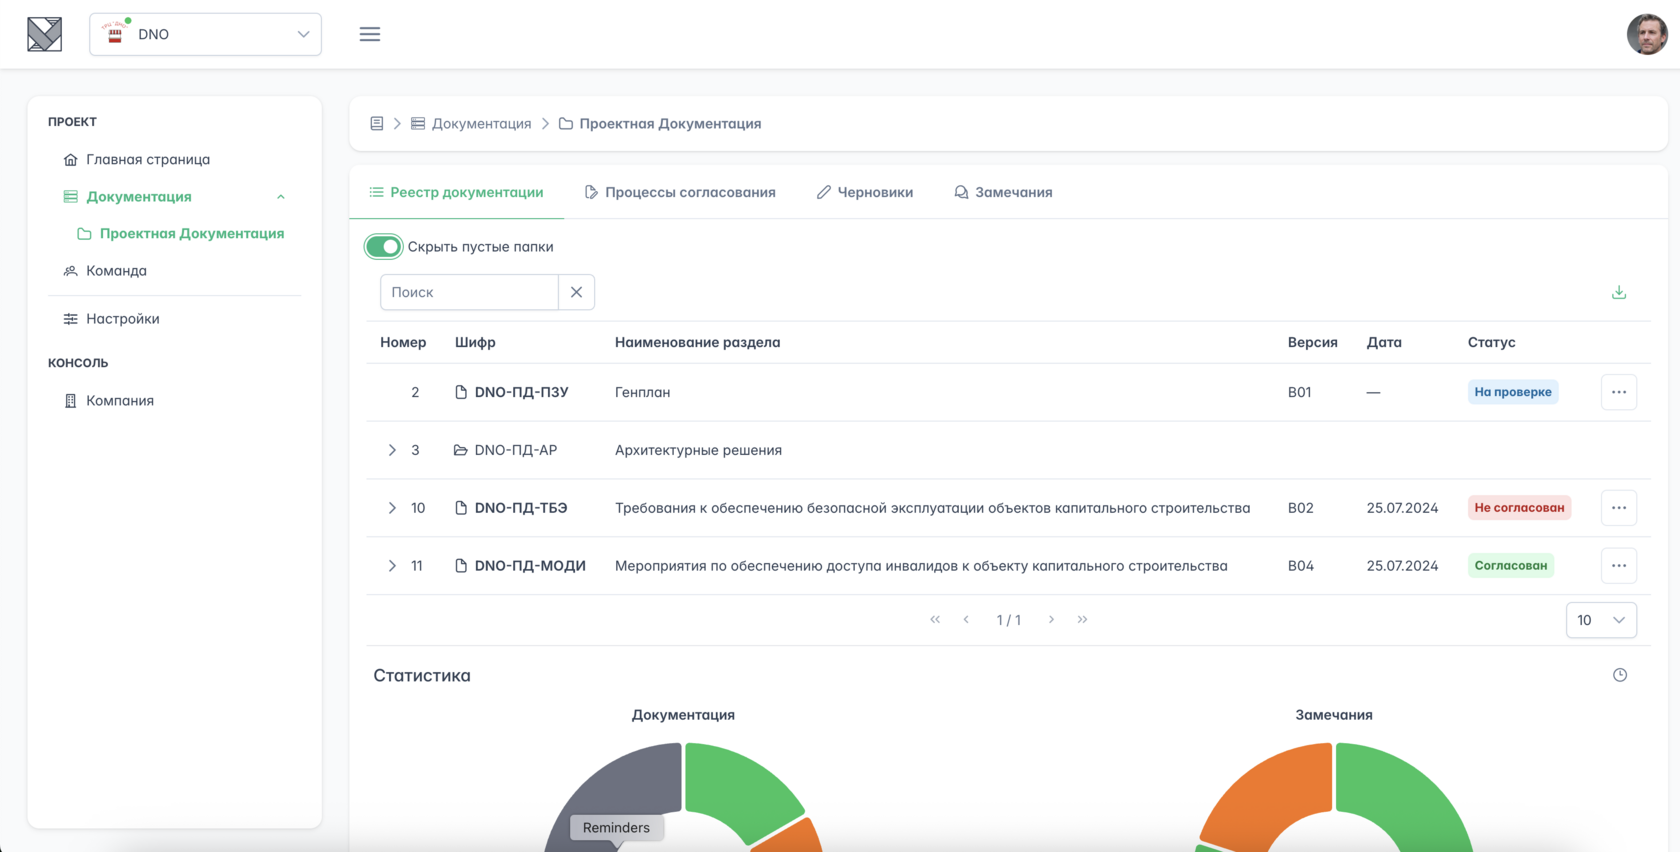The height and width of the screenshot is (852, 1680).
Task: Click the Шифр column header
Action: tap(475, 342)
